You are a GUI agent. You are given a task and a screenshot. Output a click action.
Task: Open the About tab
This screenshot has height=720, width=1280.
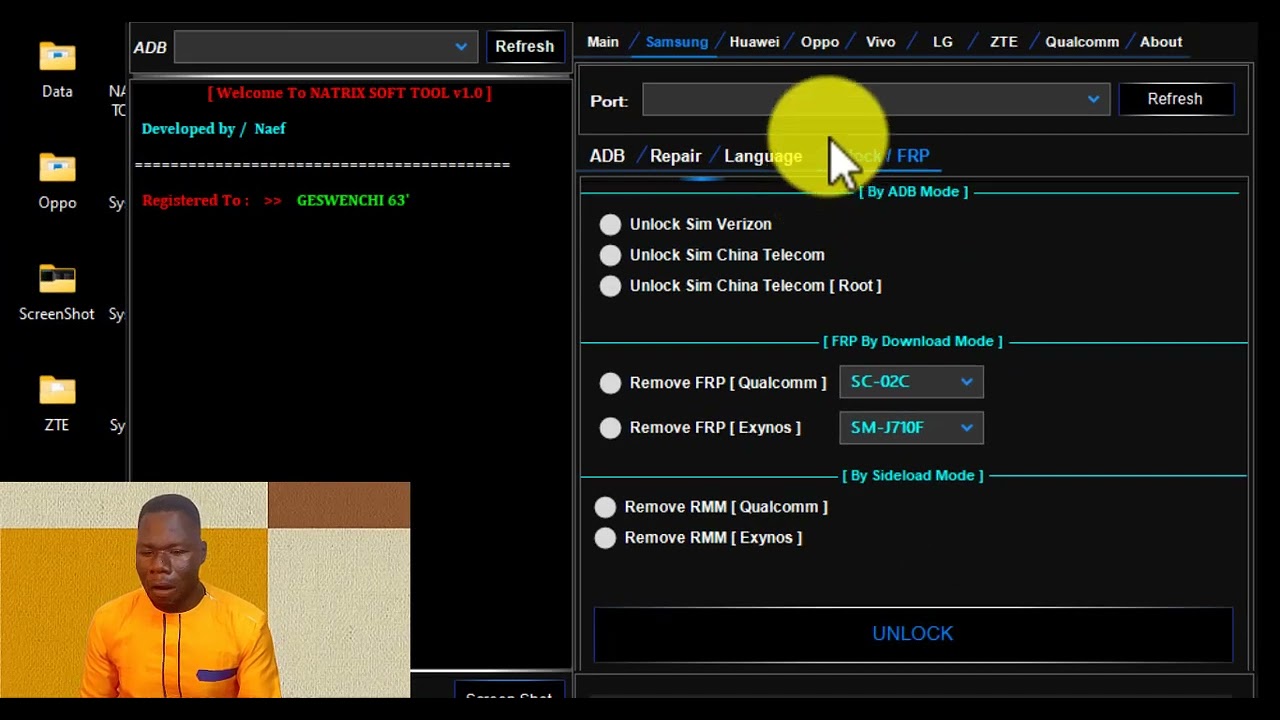click(1161, 42)
